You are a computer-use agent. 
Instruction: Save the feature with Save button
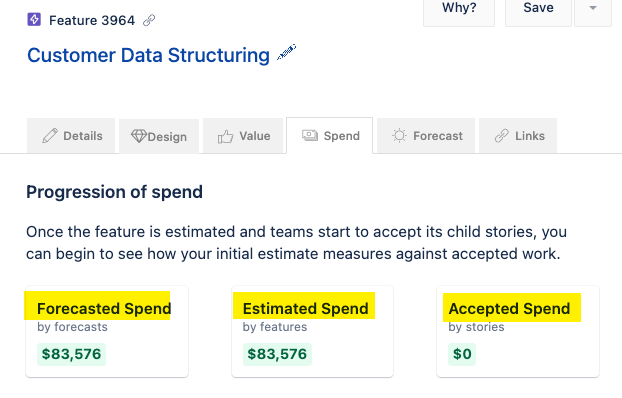538,9
